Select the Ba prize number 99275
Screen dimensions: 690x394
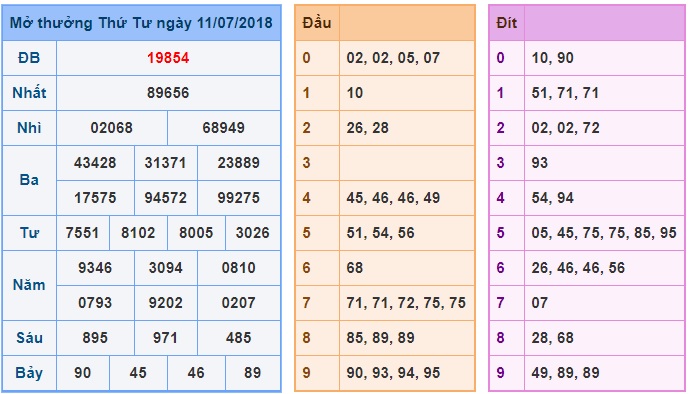point(239,198)
